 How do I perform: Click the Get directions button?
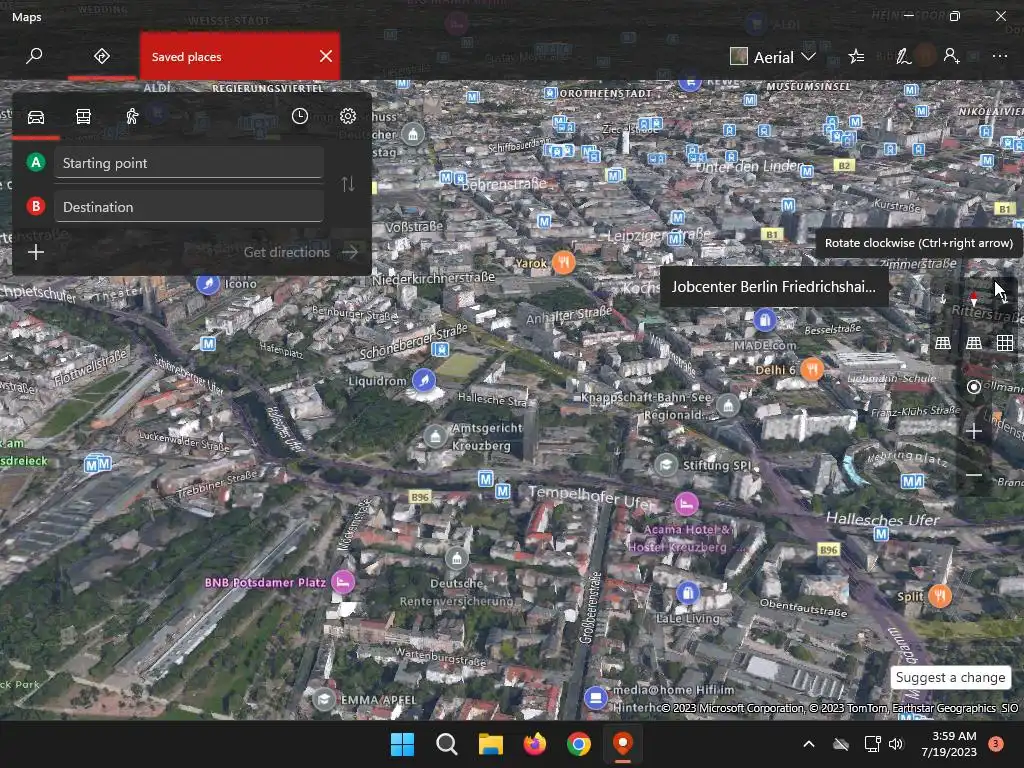point(302,252)
